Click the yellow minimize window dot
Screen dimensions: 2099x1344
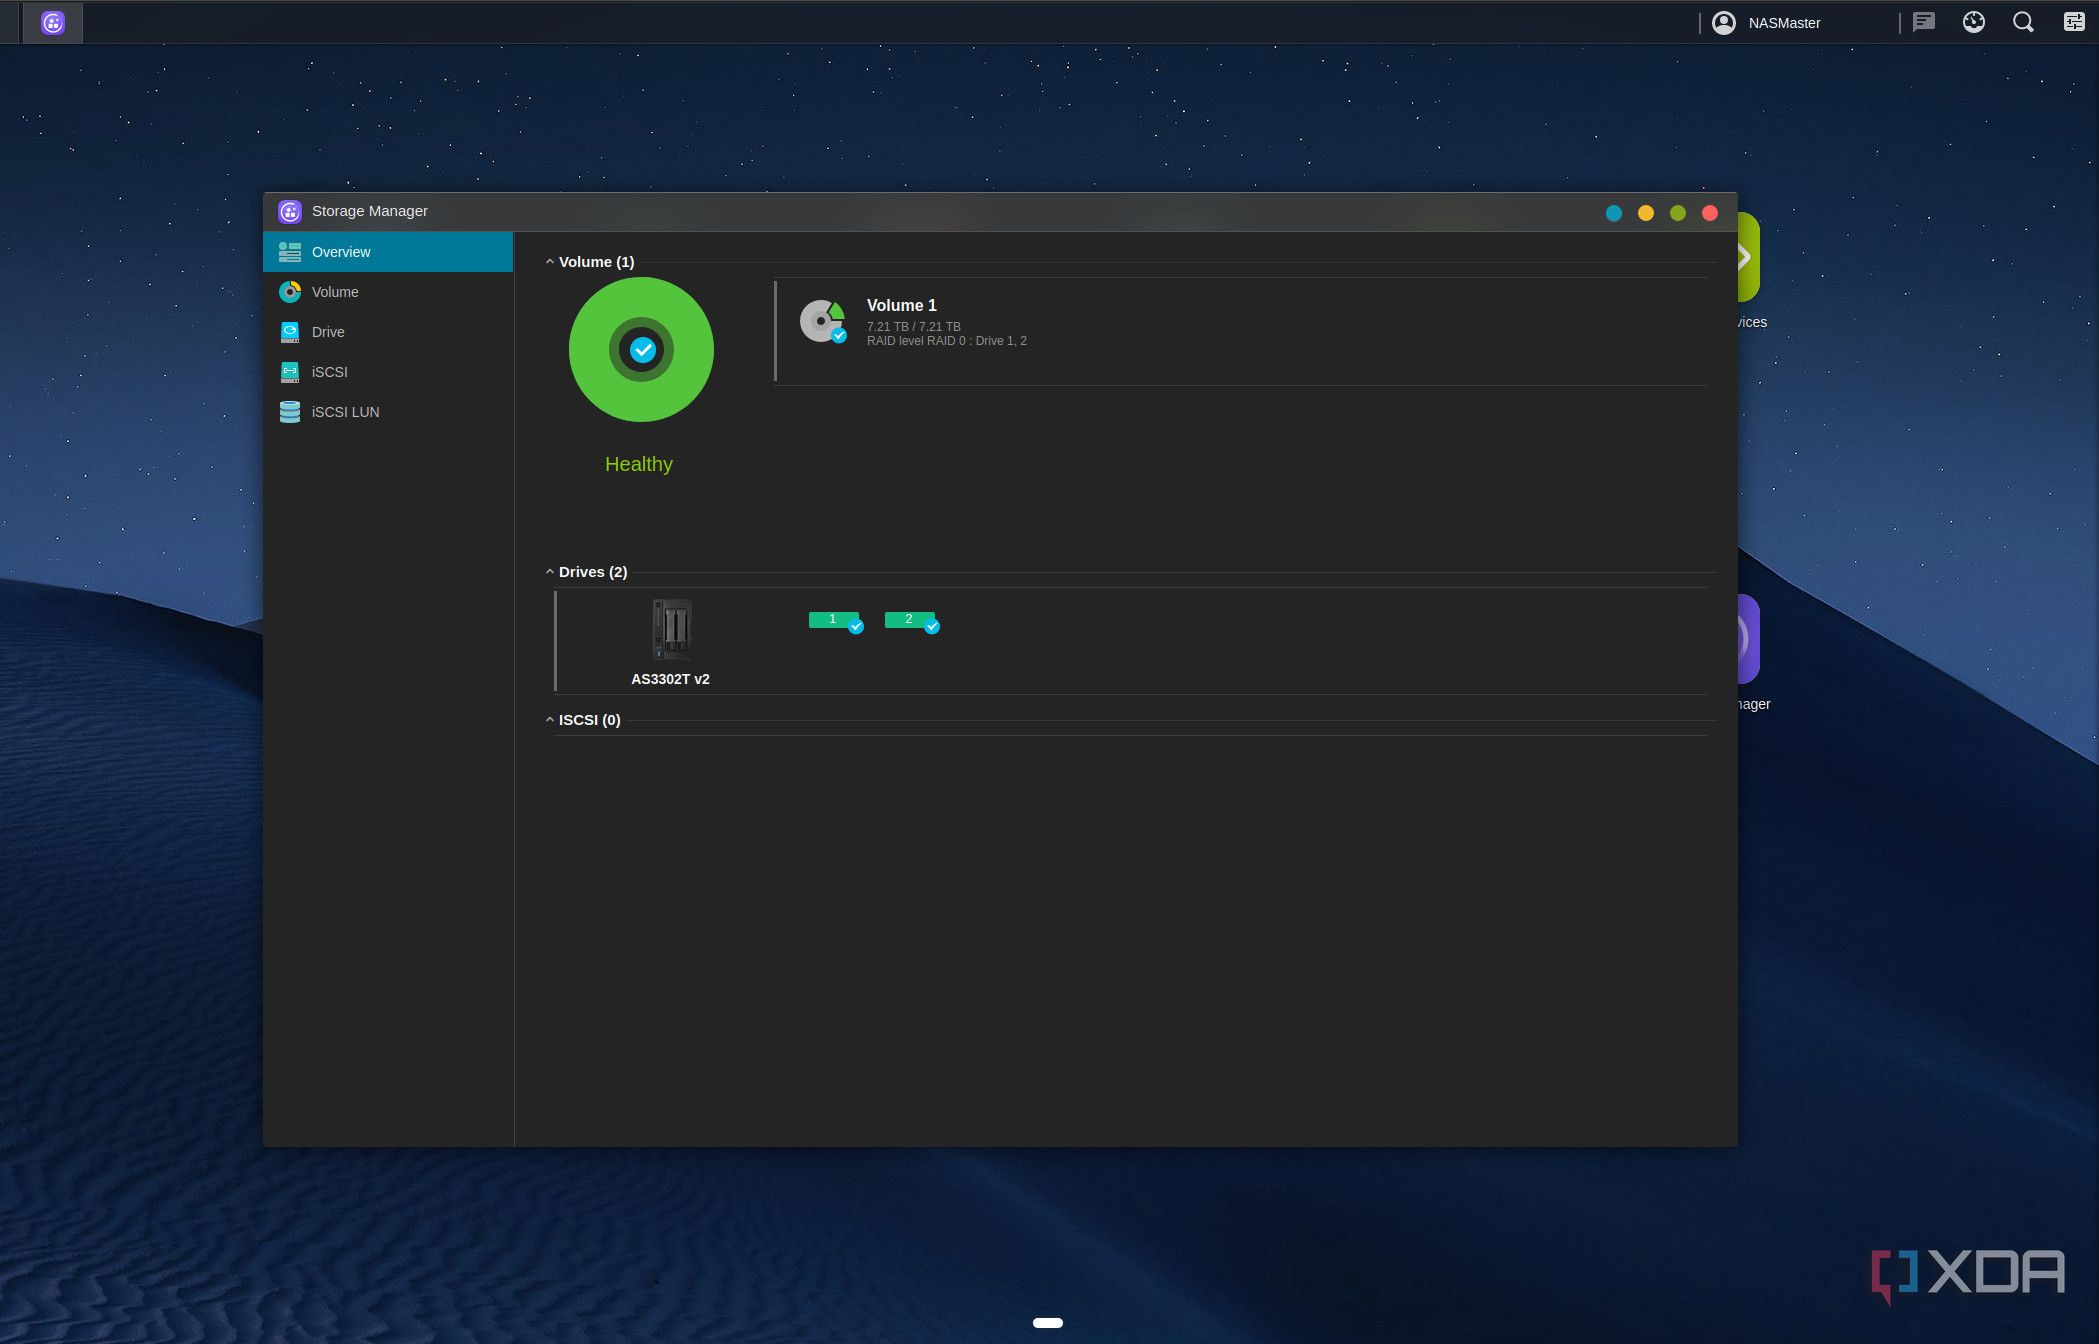coord(1646,213)
